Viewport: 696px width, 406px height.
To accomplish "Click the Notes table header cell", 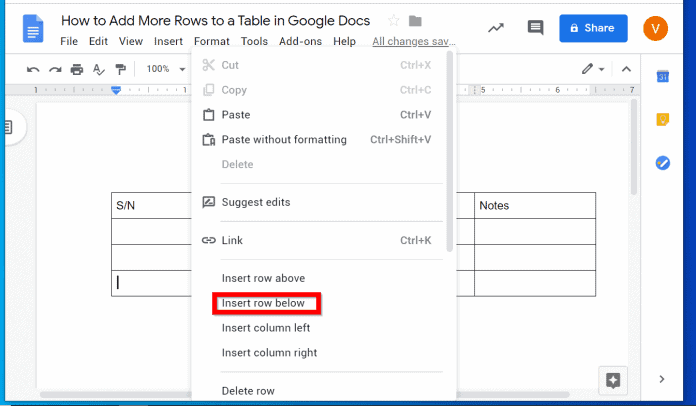I will click(x=534, y=206).
